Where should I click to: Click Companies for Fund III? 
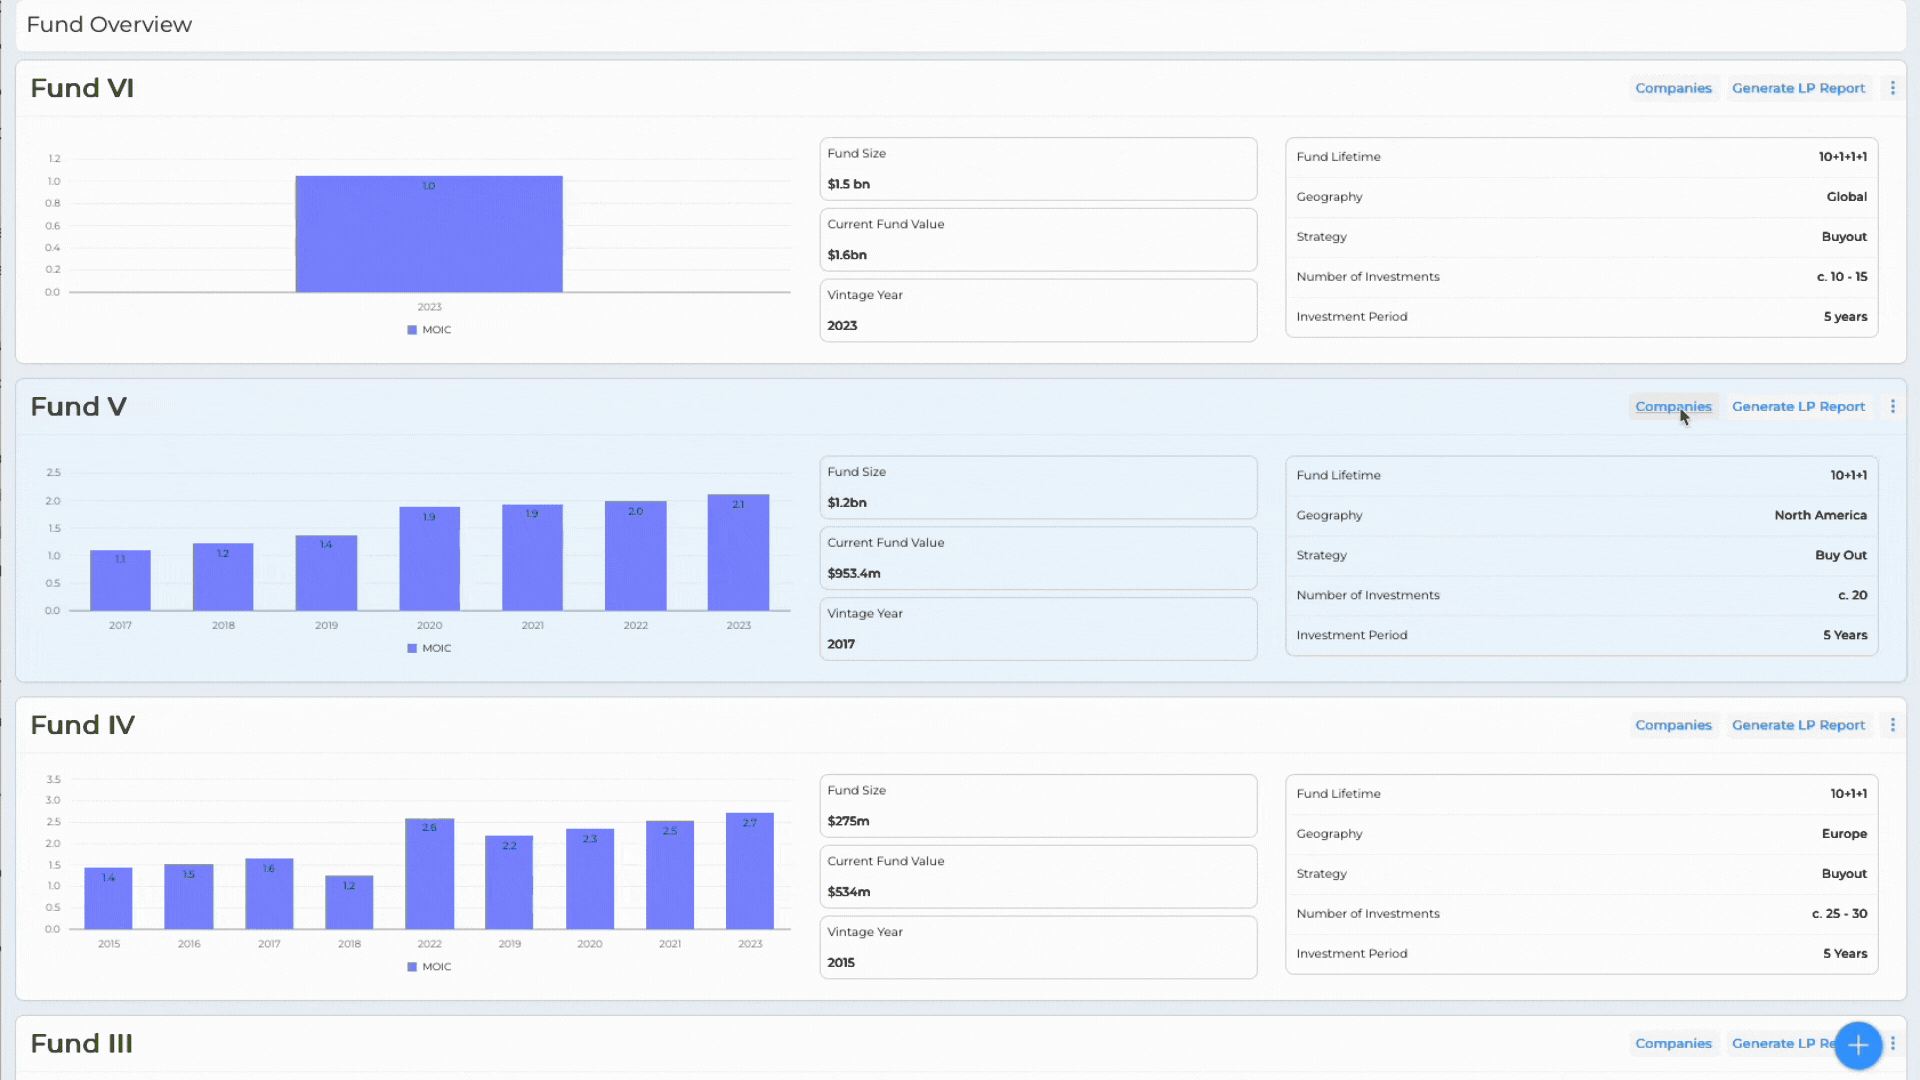[1673, 1043]
